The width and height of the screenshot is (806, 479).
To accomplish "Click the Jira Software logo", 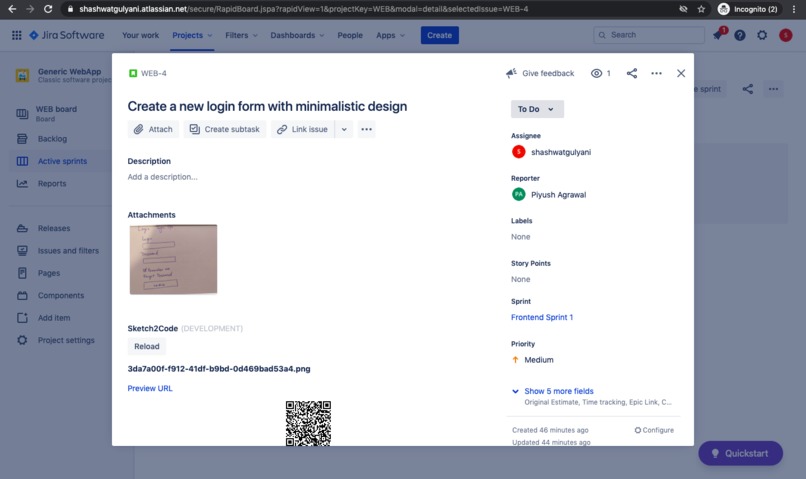I will [67, 35].
